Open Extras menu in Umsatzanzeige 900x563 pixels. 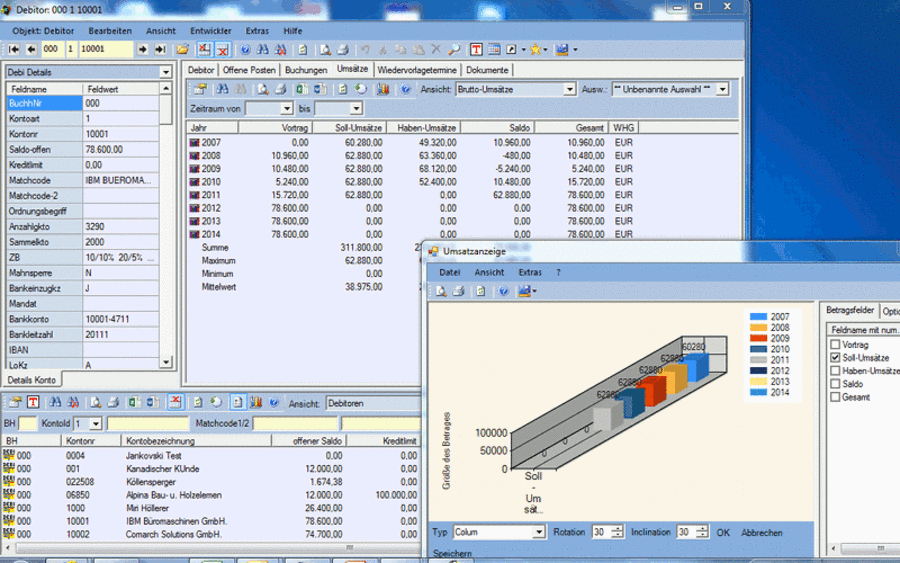[x=530, y=273]
